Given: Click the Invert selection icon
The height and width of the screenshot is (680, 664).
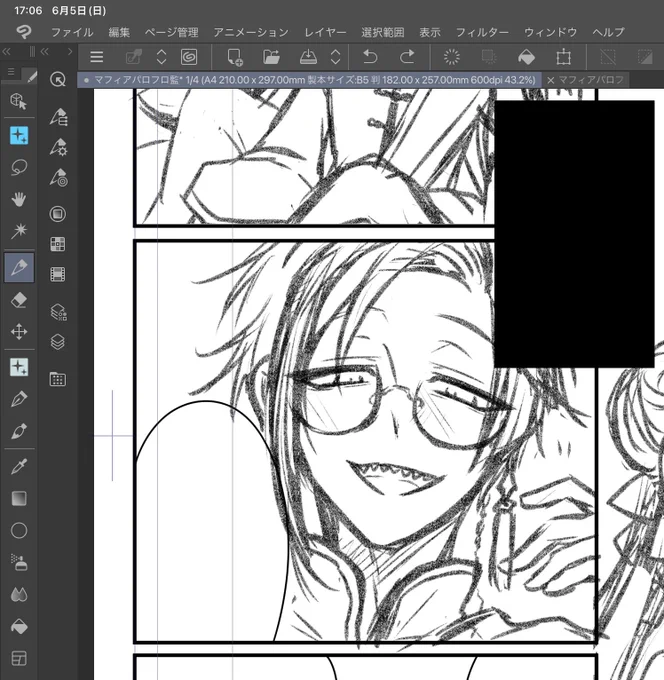Looking at the screenshot, I should point(645,57).
